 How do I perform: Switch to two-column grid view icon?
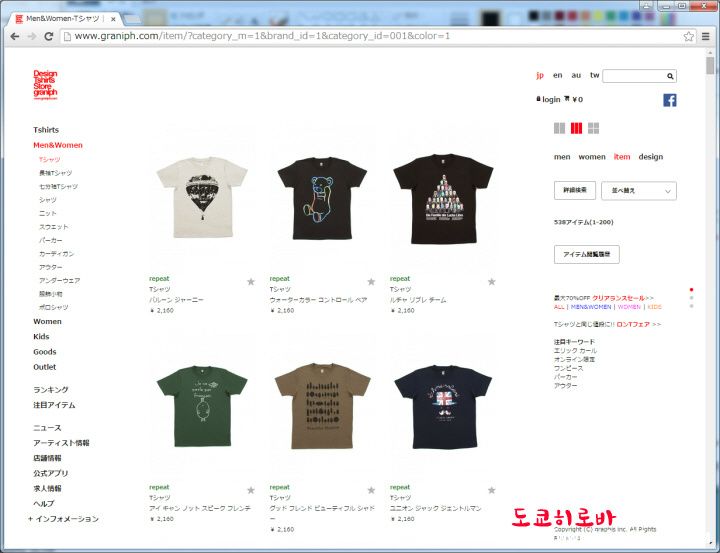559,128
